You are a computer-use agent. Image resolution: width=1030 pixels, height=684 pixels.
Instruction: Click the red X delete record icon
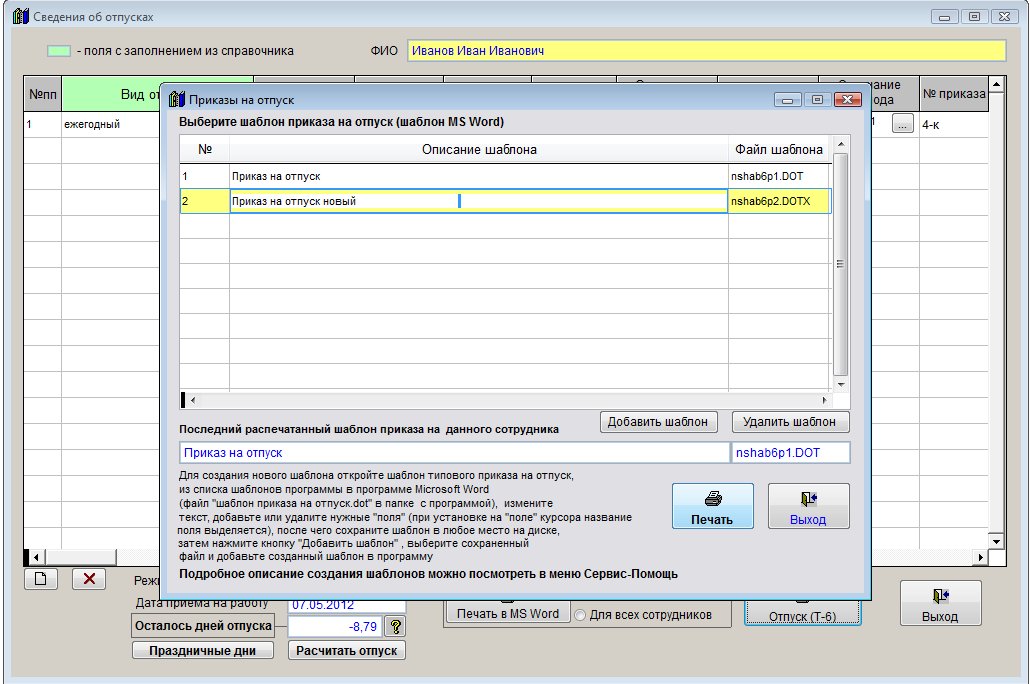point(89,579)
